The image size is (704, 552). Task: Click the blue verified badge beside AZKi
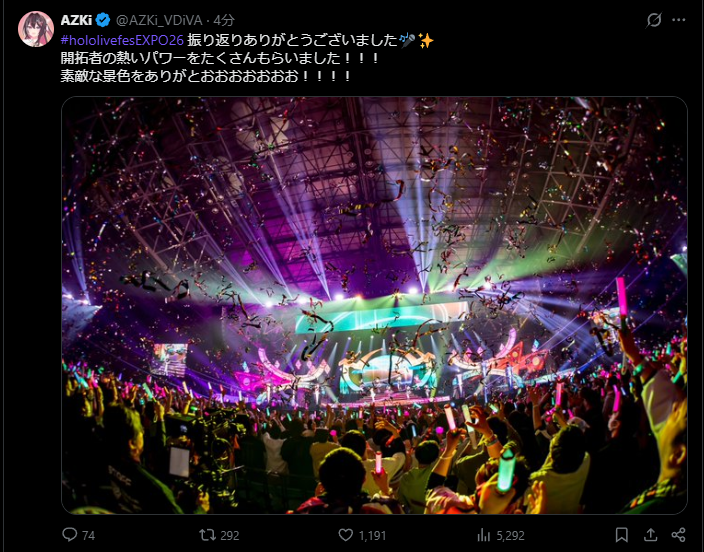[x=103, y=20]
